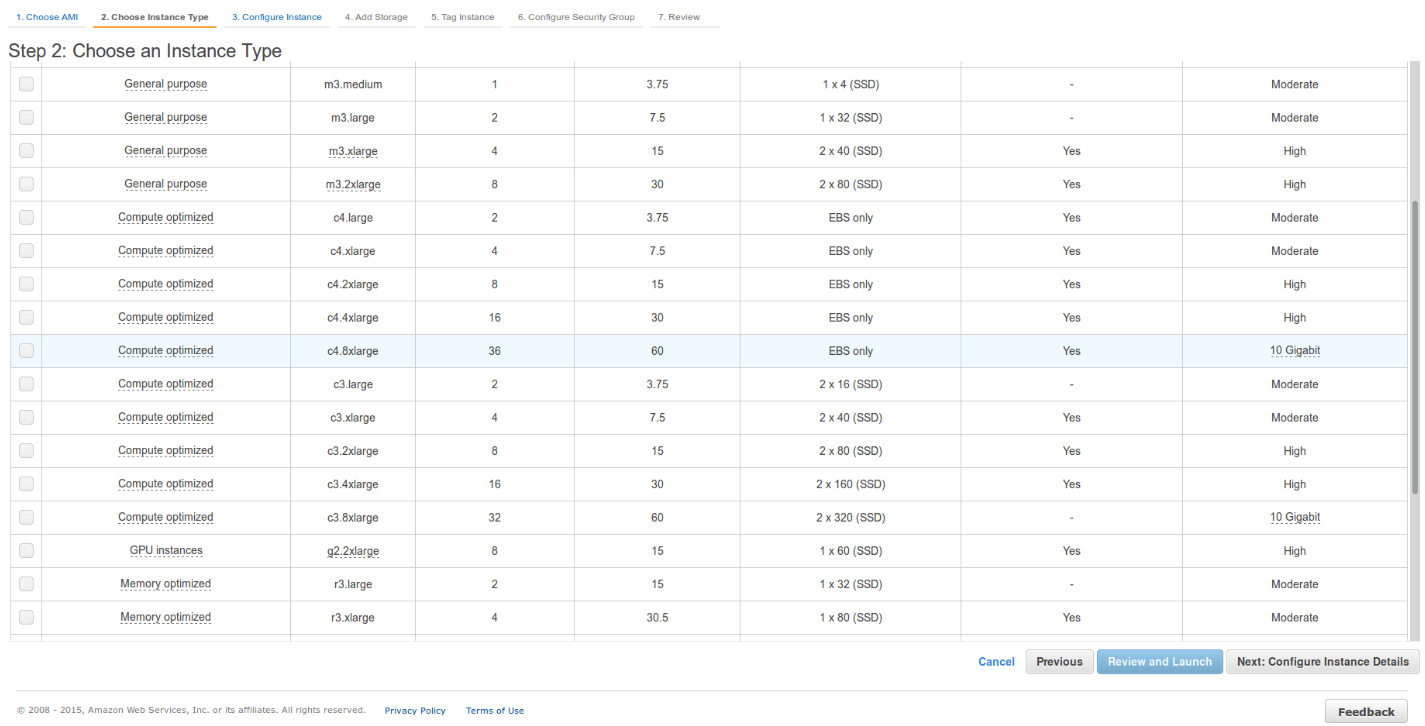Click the 36 vCPU value cell
This screenshot has height=726, width=1425.
click(x=495, y=351)
